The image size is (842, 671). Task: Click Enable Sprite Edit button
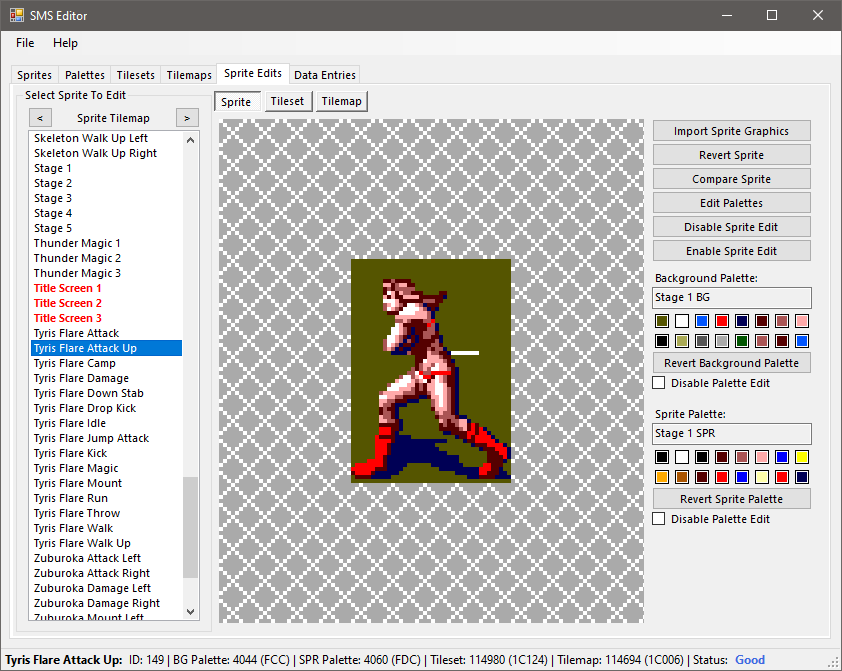(731, 251)
